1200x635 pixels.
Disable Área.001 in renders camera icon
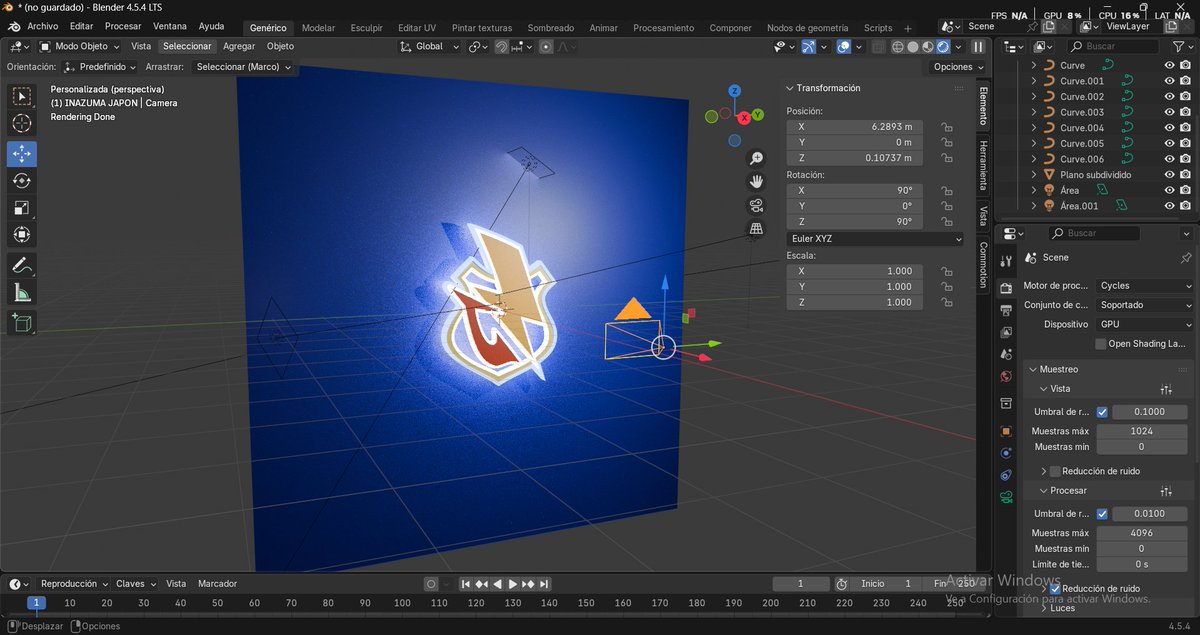tap(1186, 205)
